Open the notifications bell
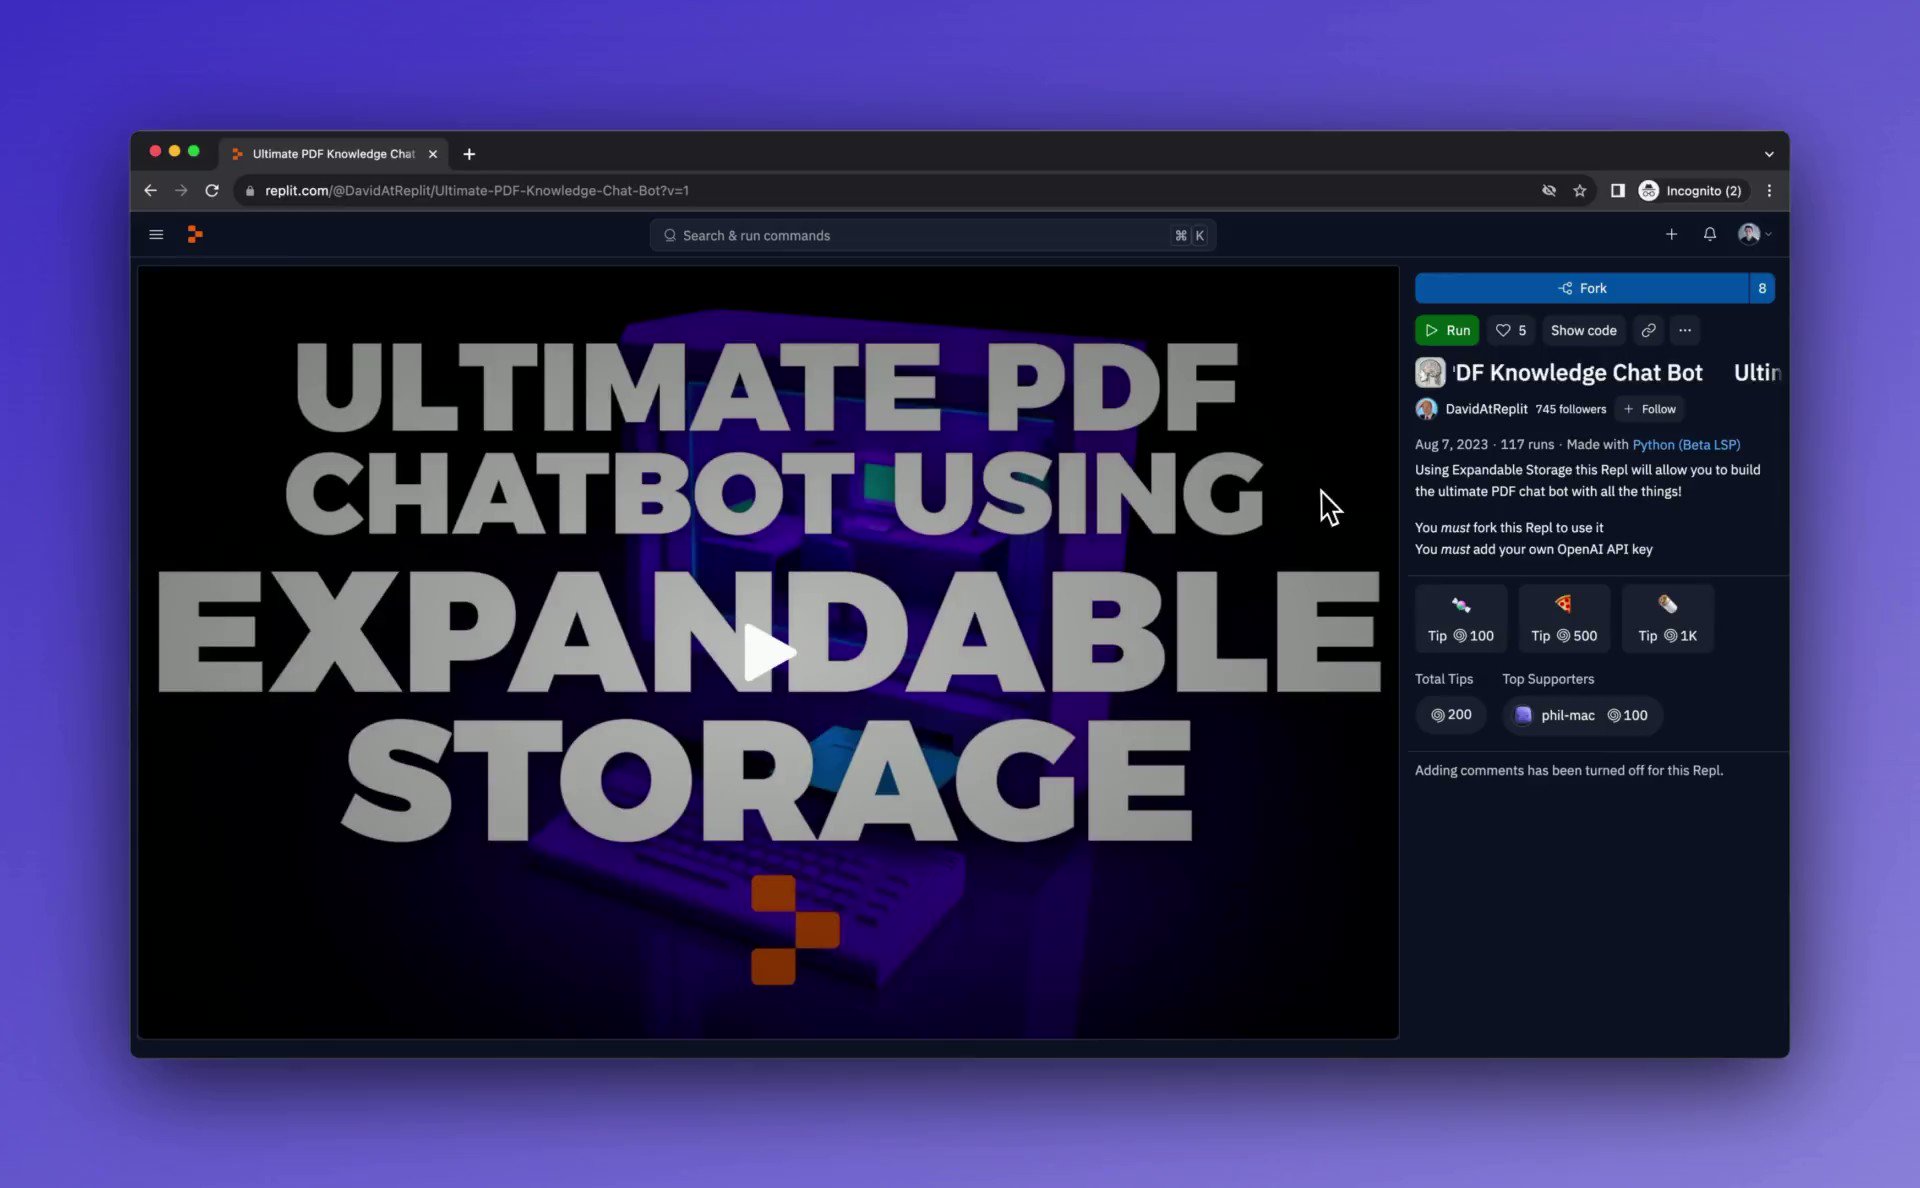The height and width of the screenshot is (1188, 1920). tap(1710, 234)
